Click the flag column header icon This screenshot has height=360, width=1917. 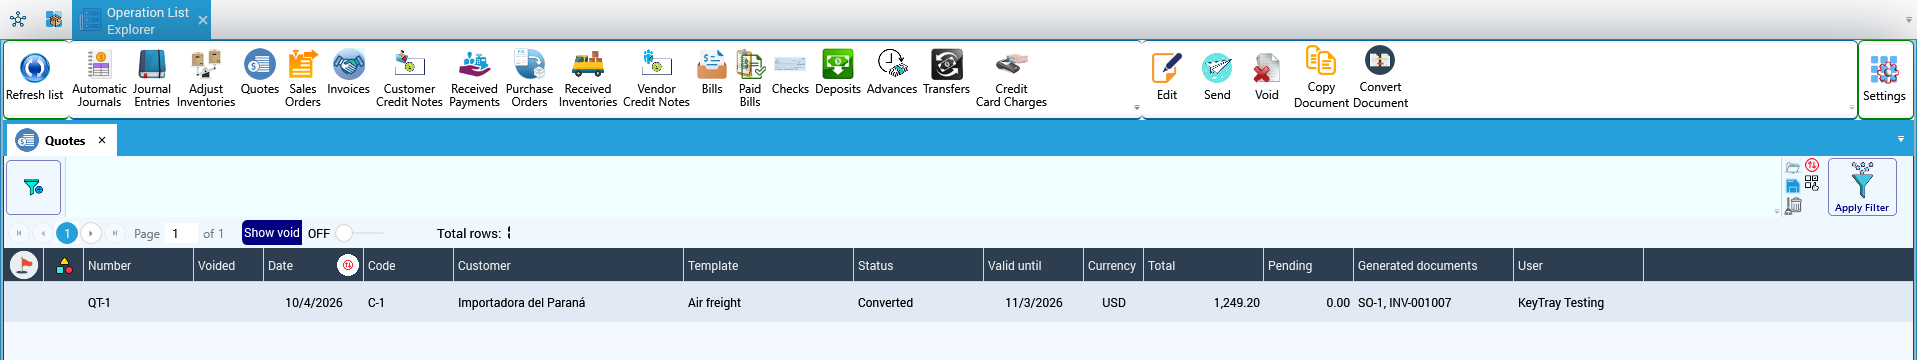tap(24, 265)
